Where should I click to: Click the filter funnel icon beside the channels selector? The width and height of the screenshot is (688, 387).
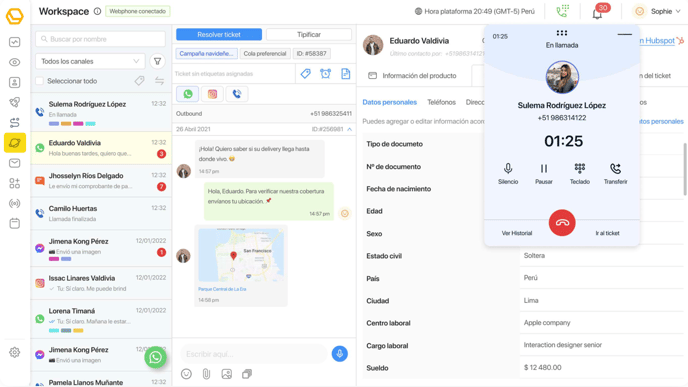[x=157, y=61]
